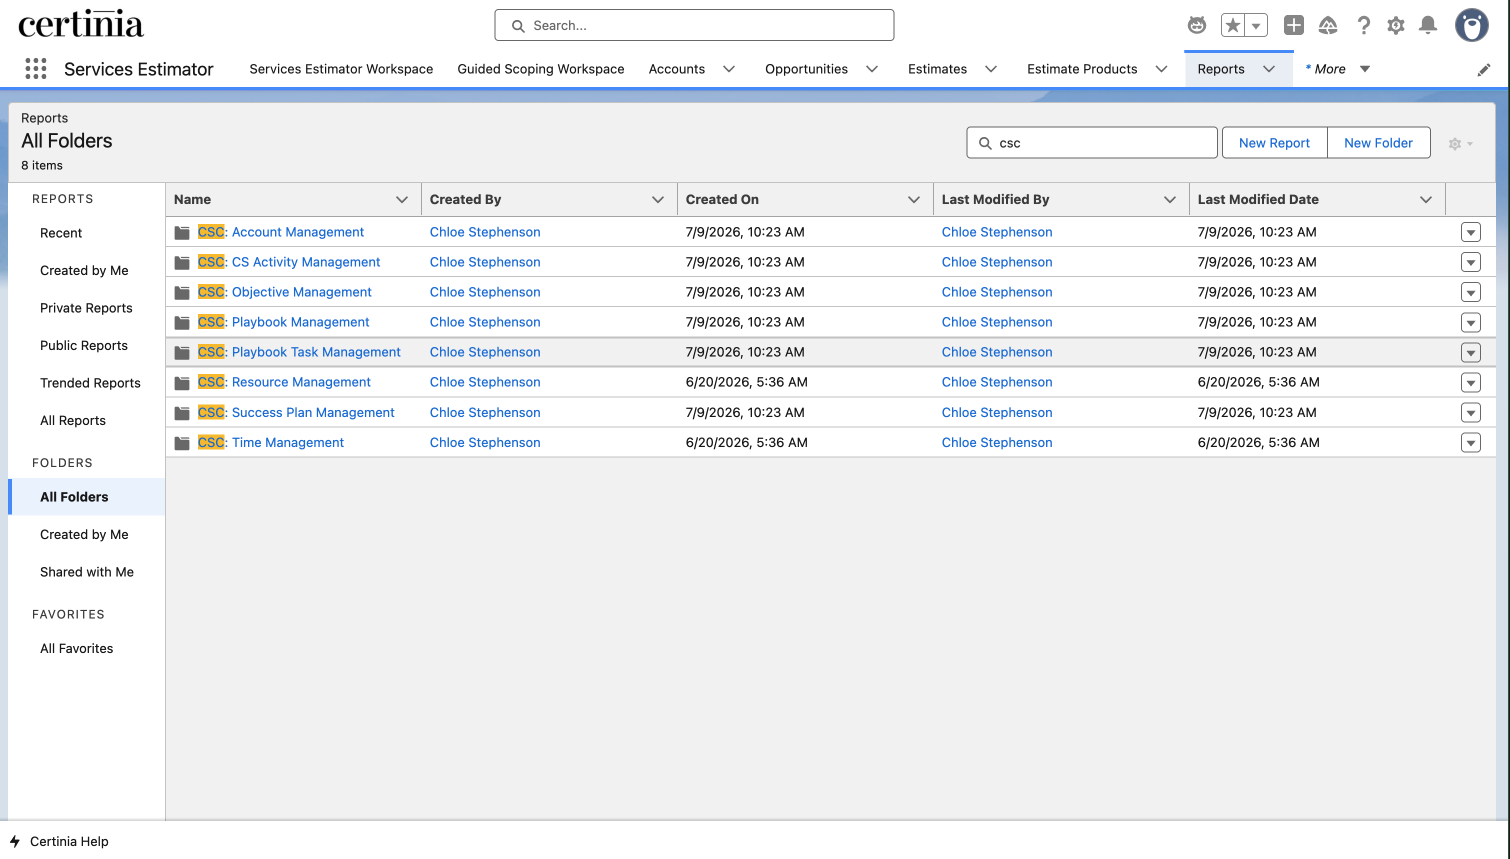Open list view controls gear
This screenshot has width=1510, height=859.
tap(1460, 143)
